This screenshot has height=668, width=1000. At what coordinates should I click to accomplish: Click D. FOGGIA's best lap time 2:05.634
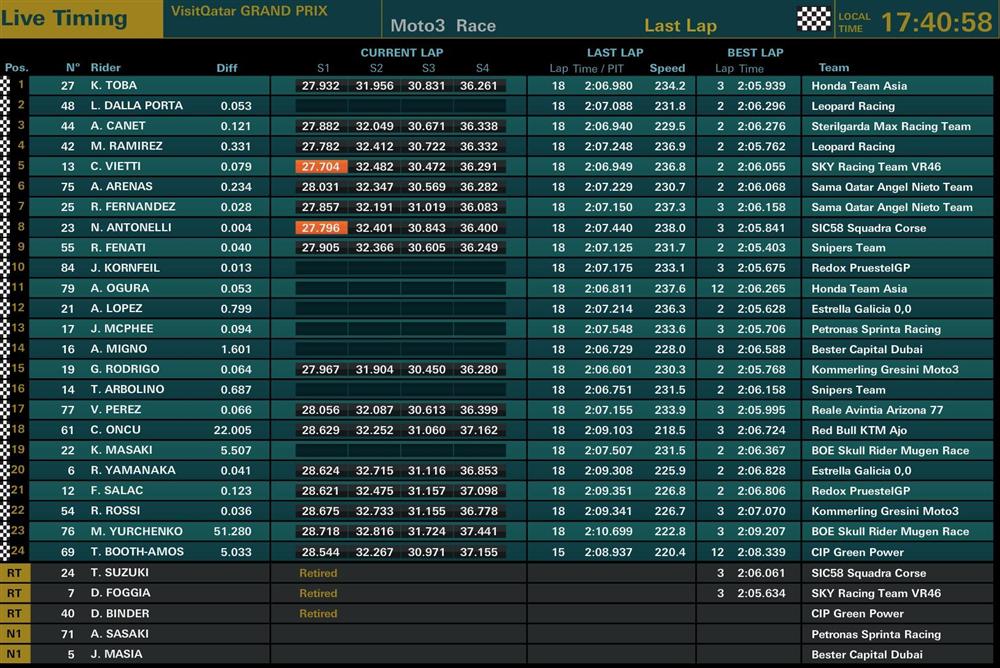(761, 593)
